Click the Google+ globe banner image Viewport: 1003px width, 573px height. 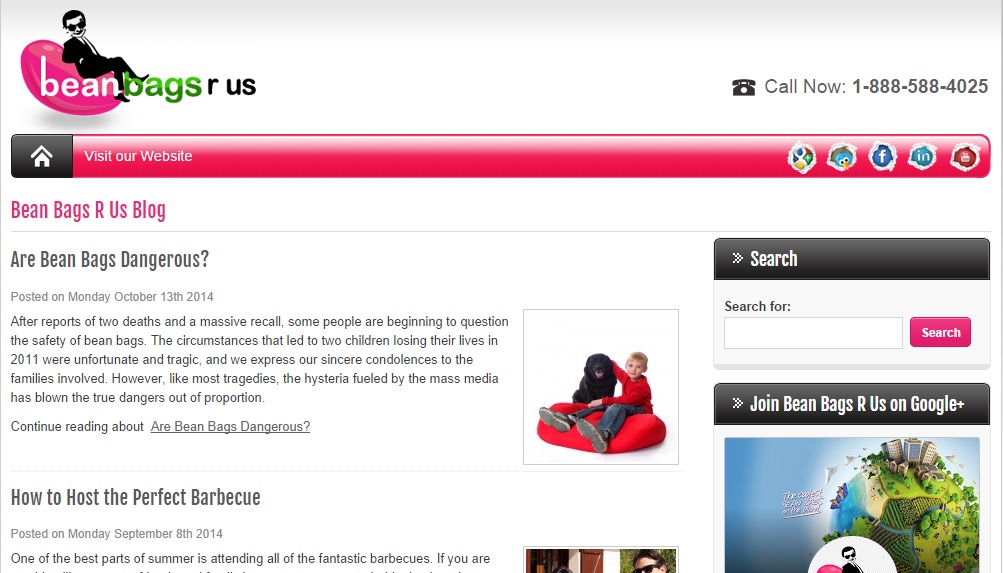(x=851, y=505)
